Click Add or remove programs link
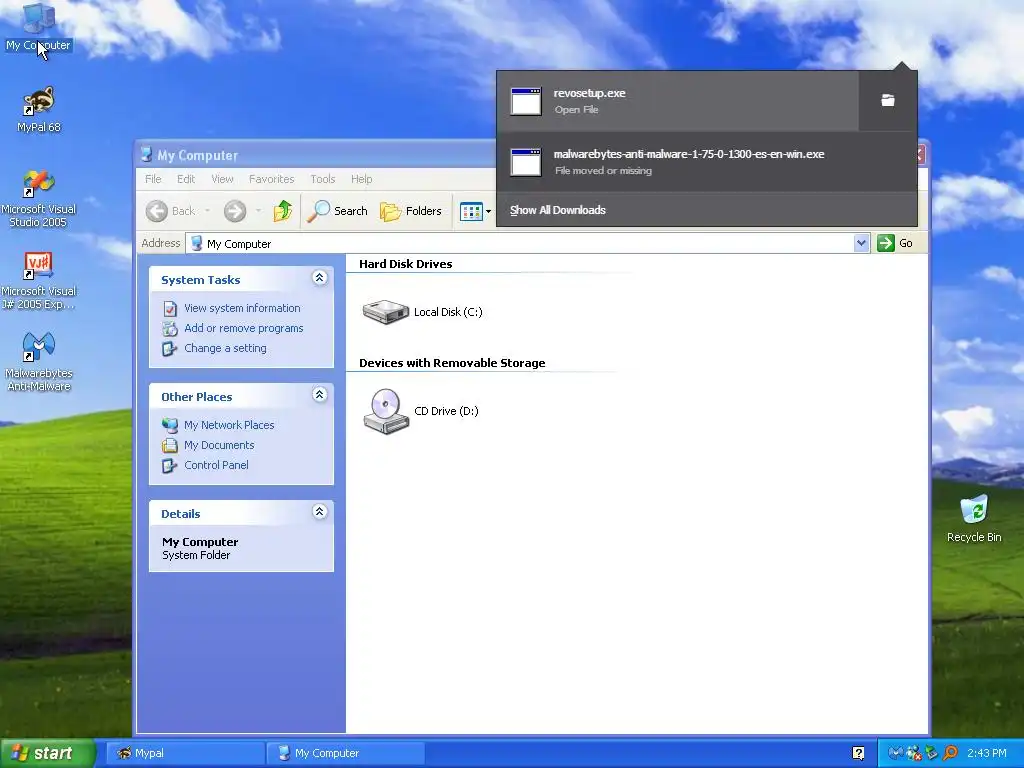 click(244, 328)
